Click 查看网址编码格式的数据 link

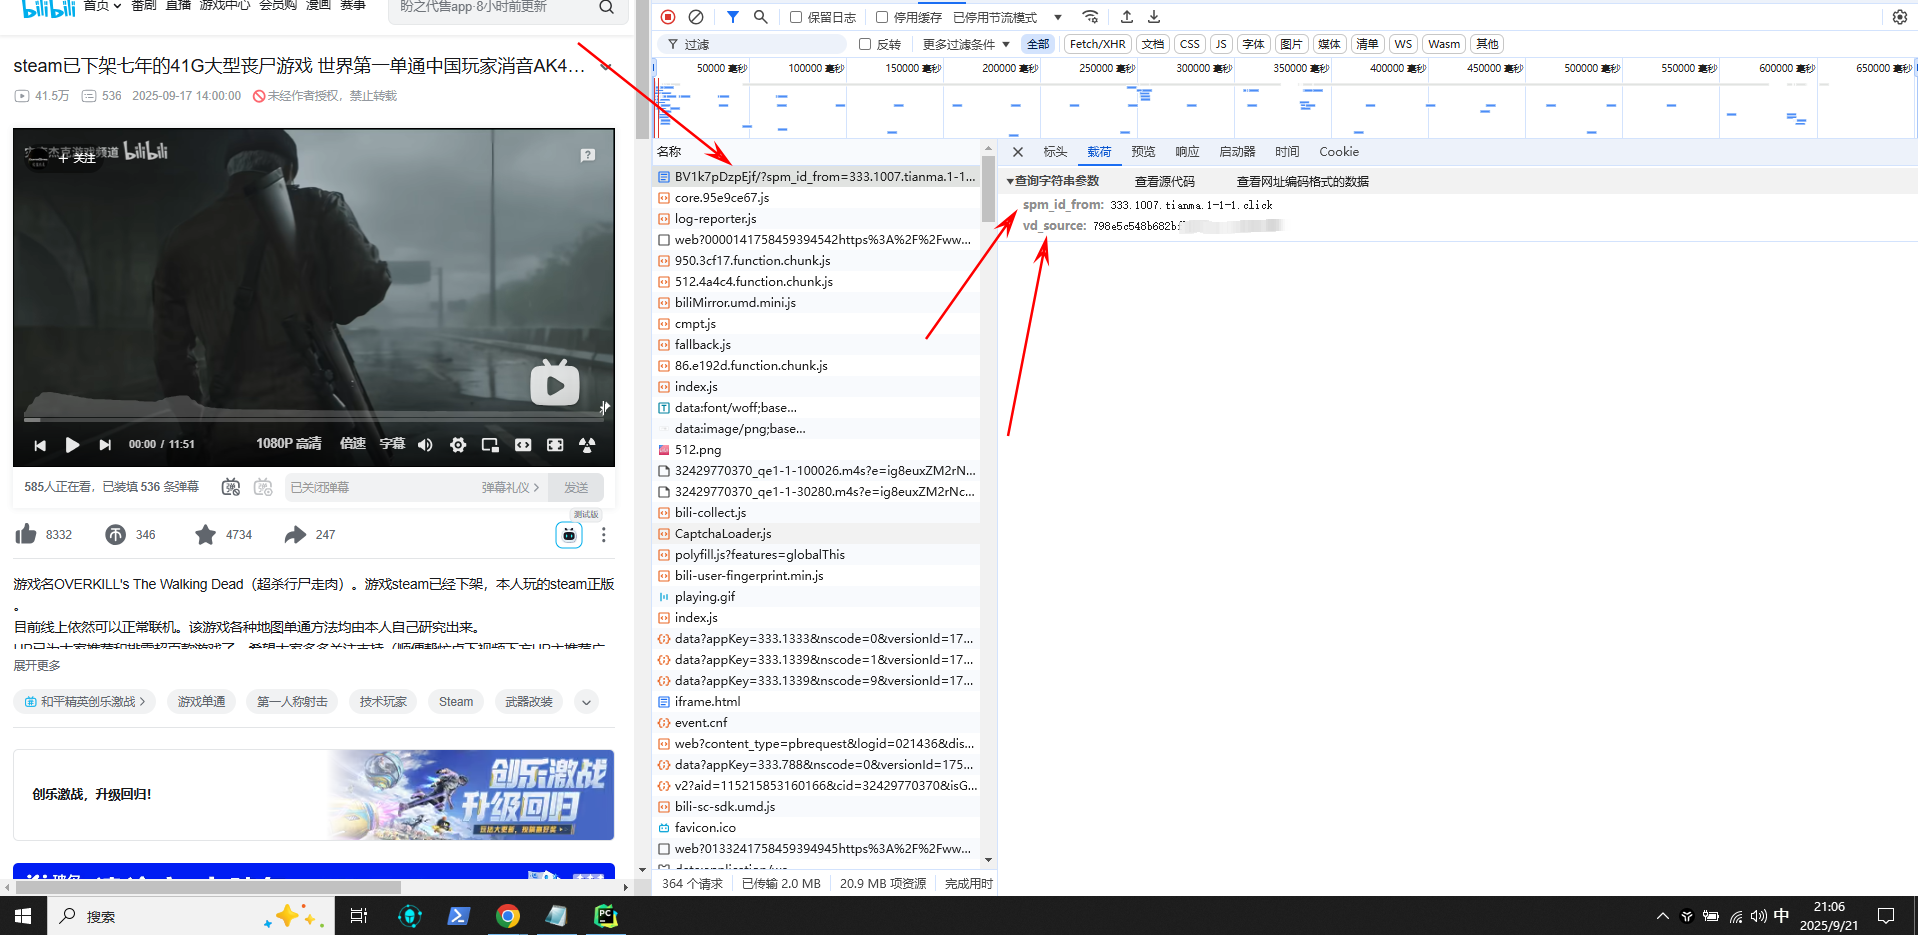(x=1303, y=182)
